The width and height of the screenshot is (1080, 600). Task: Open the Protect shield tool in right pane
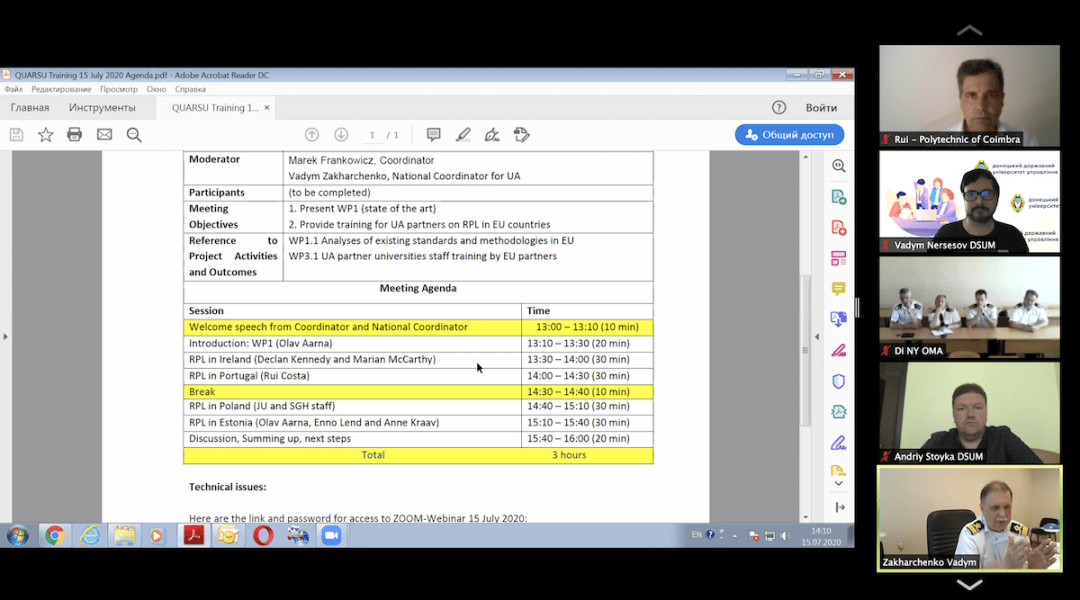838,381
